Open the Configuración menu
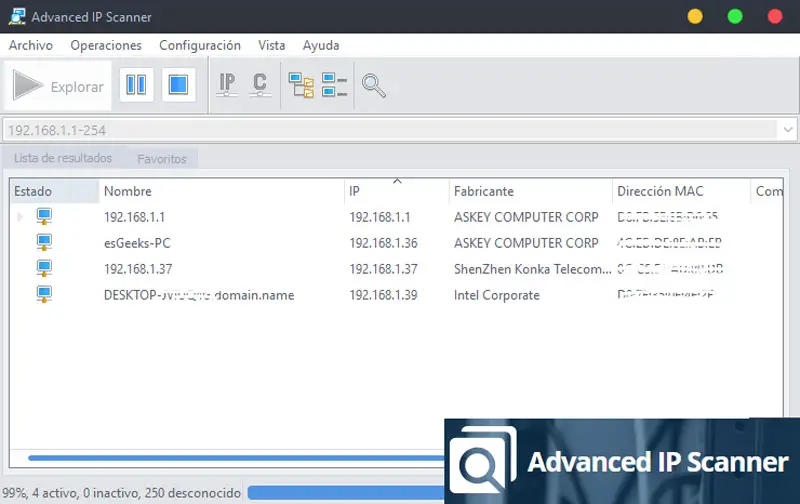800x504 pixels. coord(200,45)
